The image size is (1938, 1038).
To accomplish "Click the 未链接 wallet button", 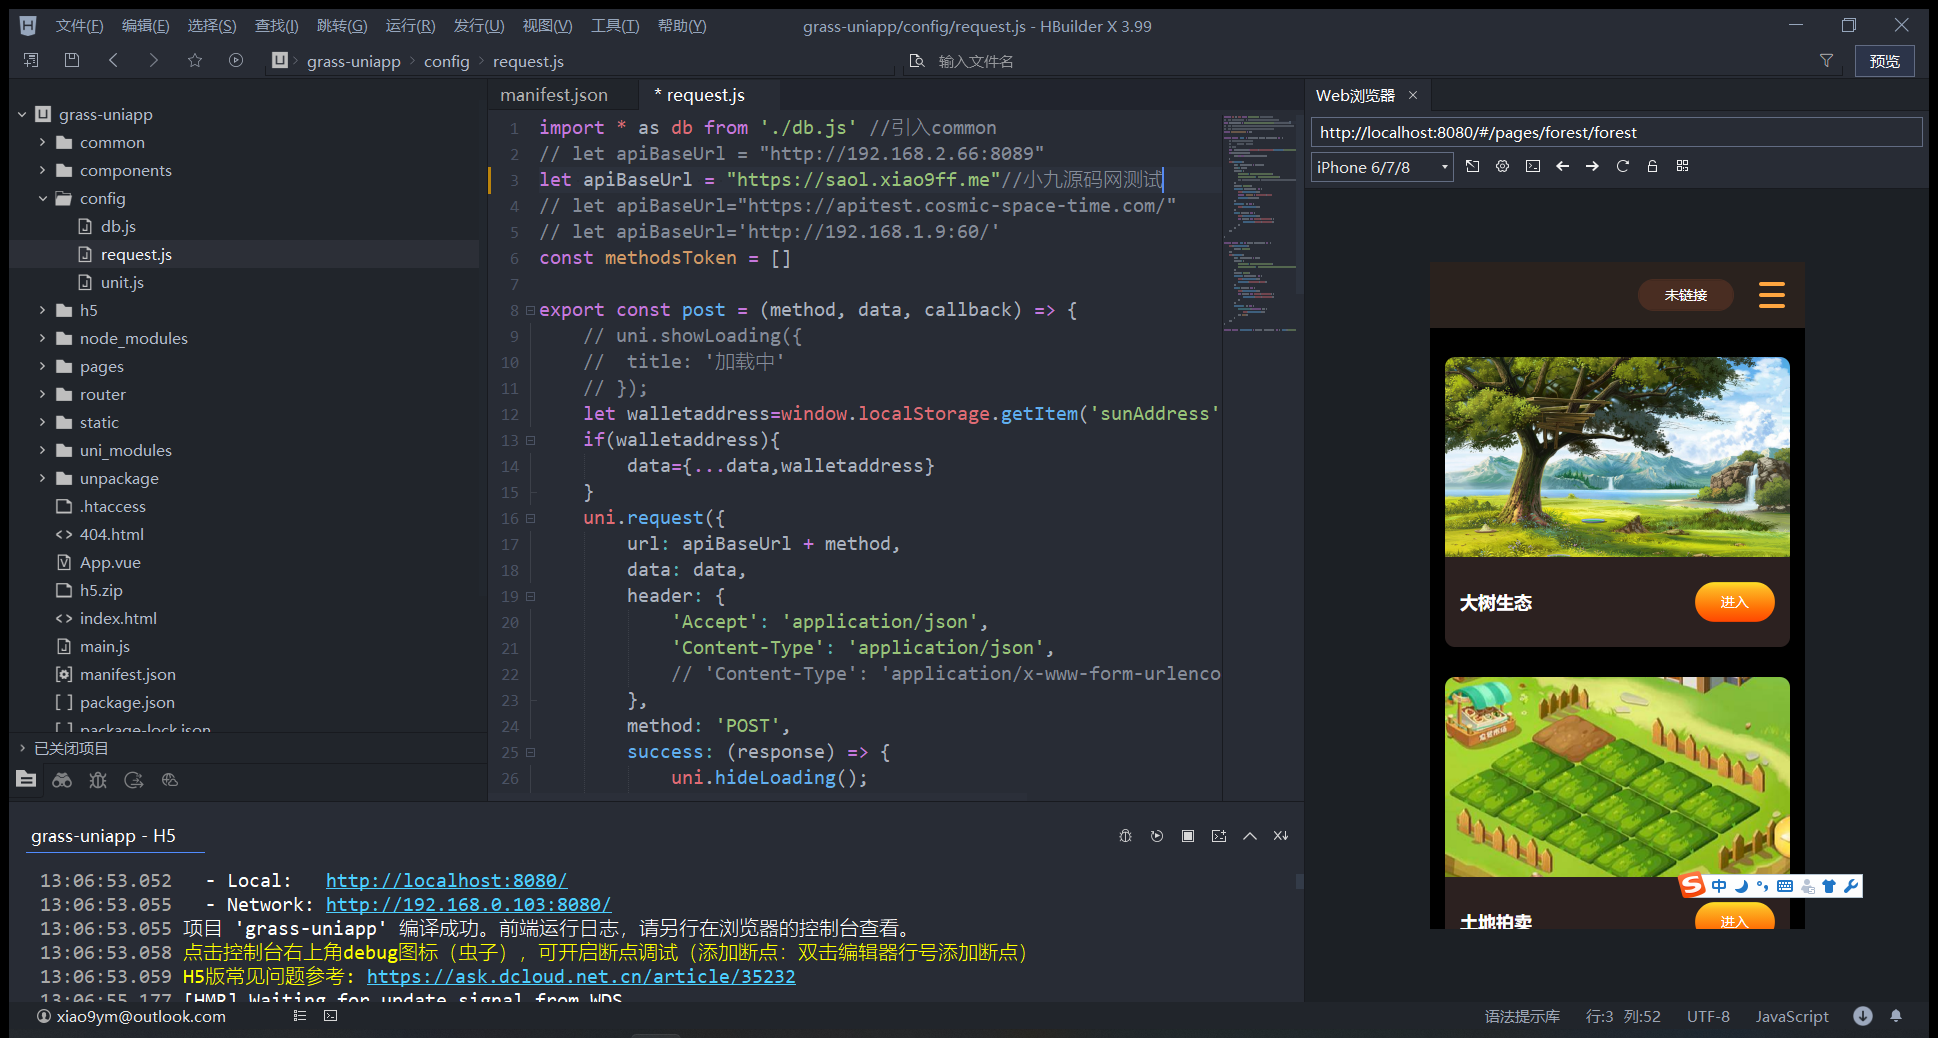I will point(1686,295).
